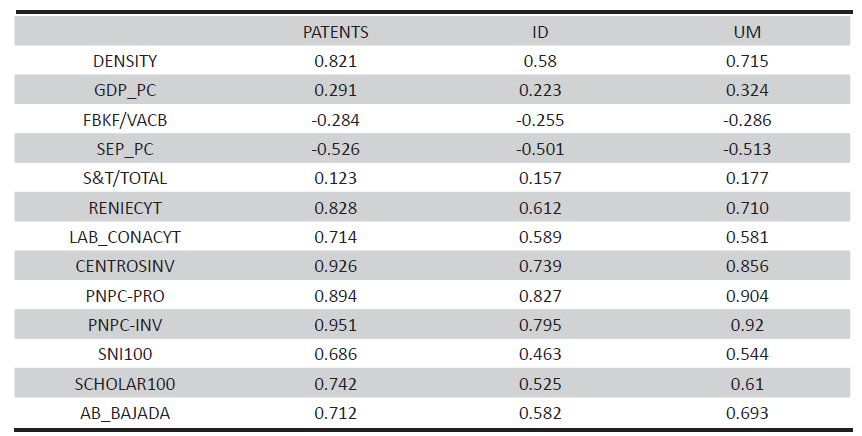Viewport: 862px width, 436px height.
Task: Click the CENTROSINV row label
Action: coord(125,267)
